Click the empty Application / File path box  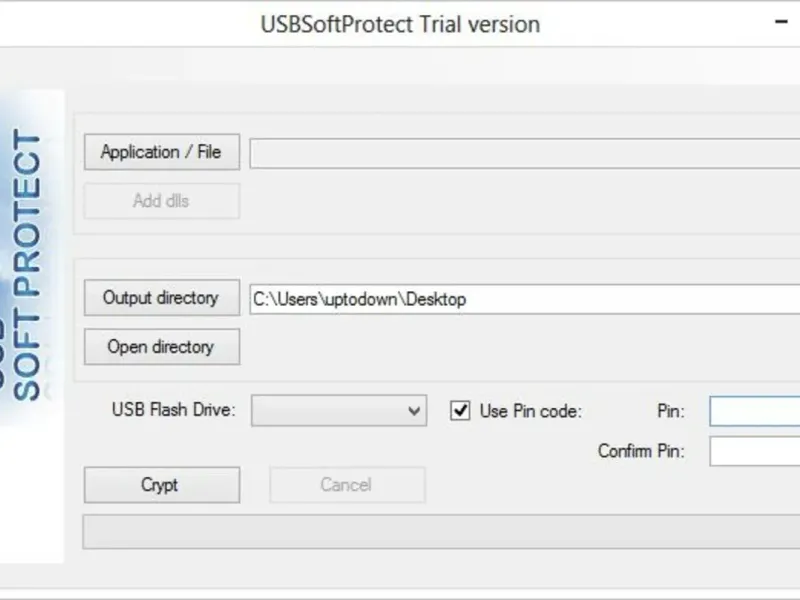click(x=524, y=153)
